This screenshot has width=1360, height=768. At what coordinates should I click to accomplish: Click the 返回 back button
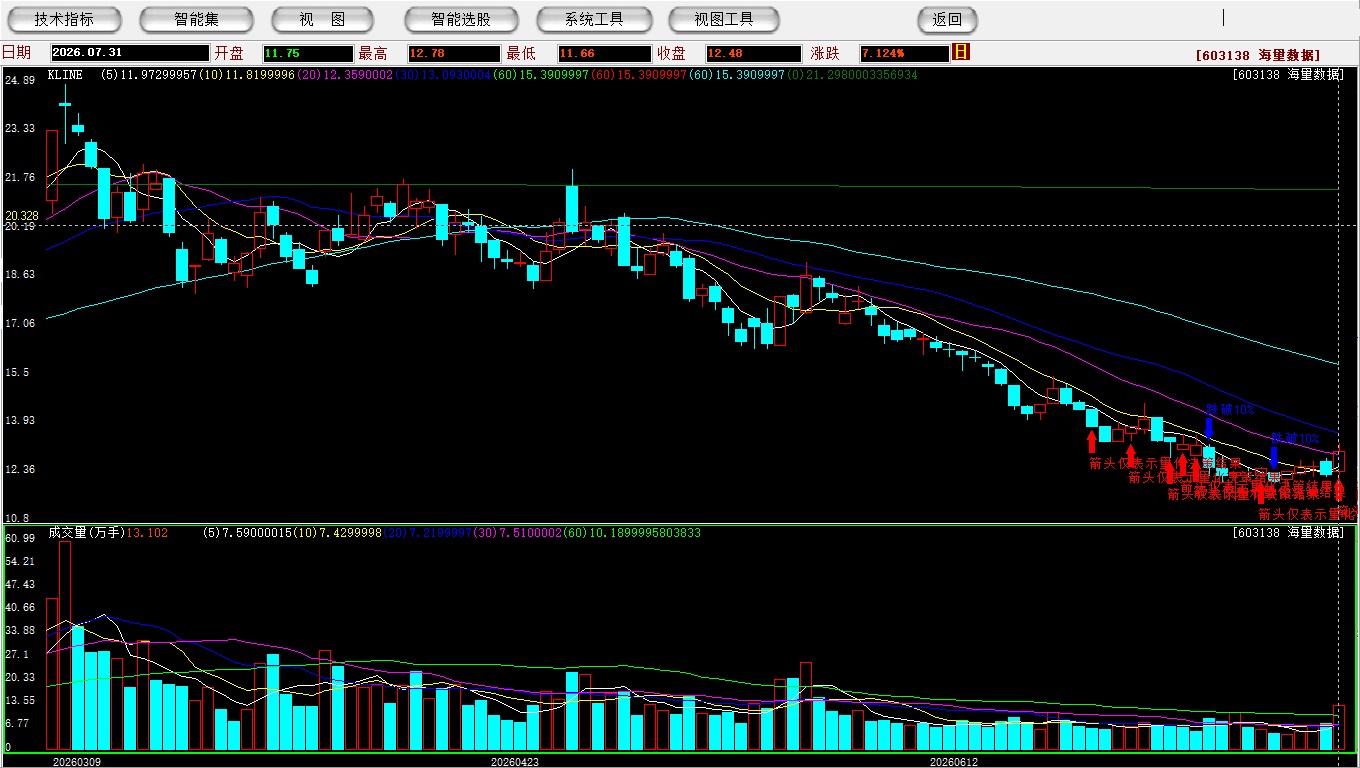tap(947, 19)
